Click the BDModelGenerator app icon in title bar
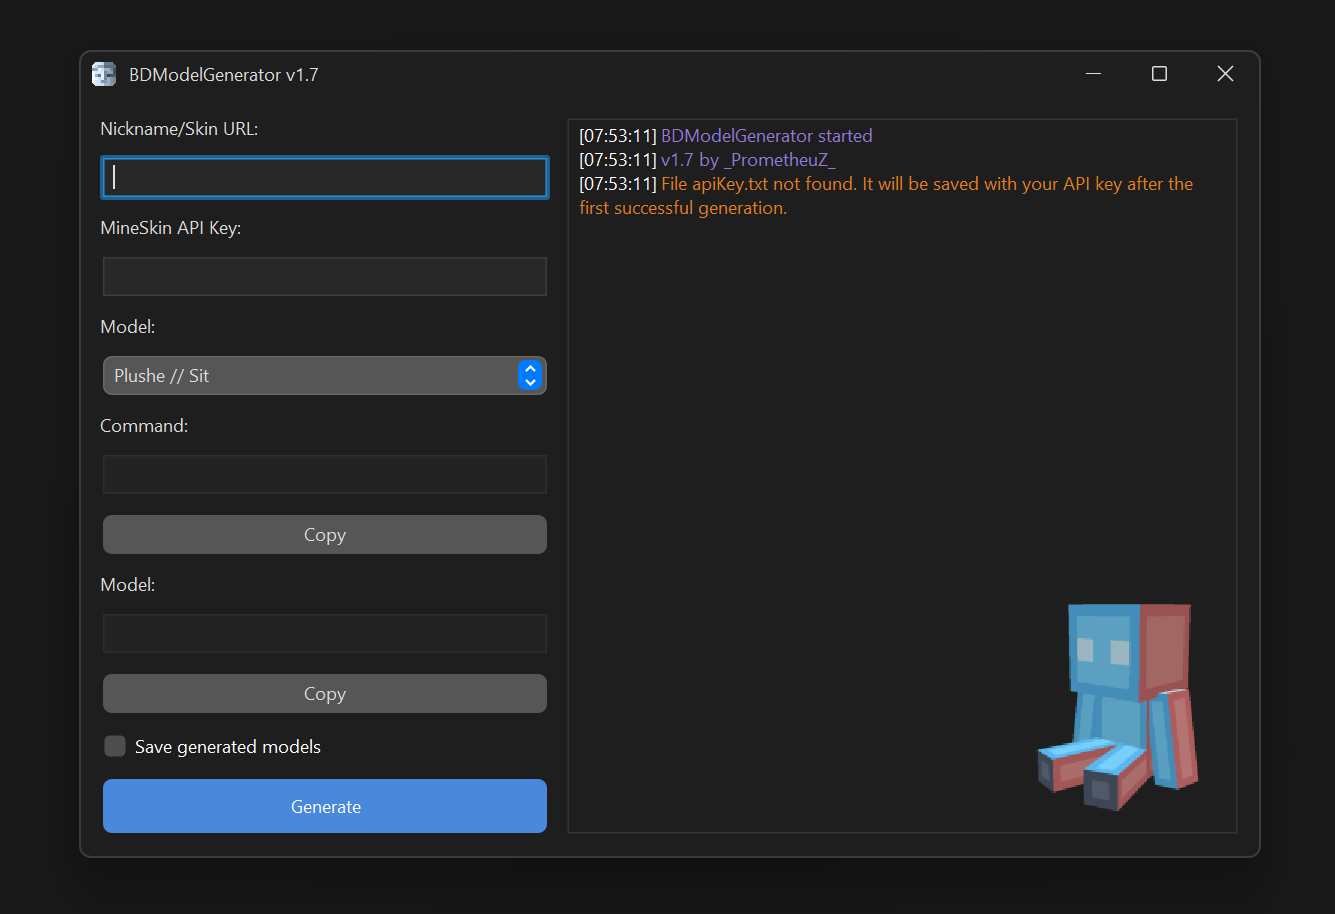 point(104,74)
